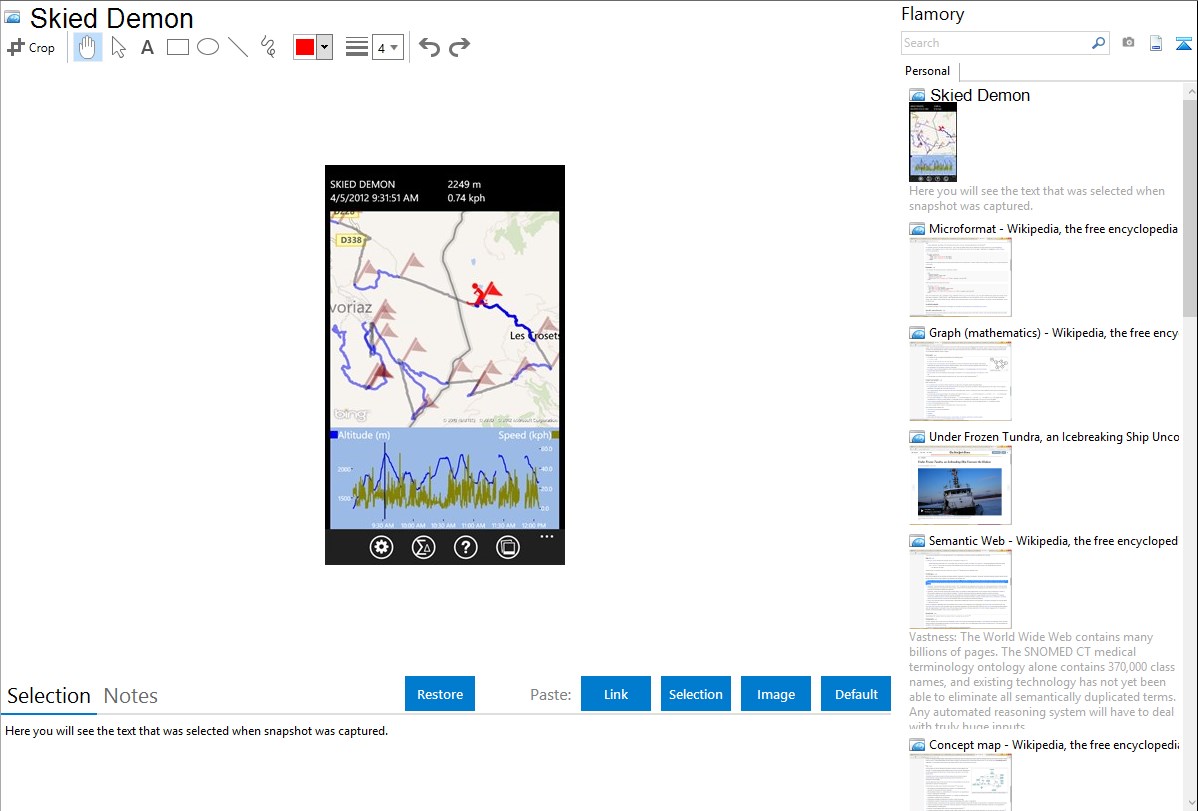Pick the straight line tool
This screenshot has width=1198, height=811.
(x=238, y=47)
